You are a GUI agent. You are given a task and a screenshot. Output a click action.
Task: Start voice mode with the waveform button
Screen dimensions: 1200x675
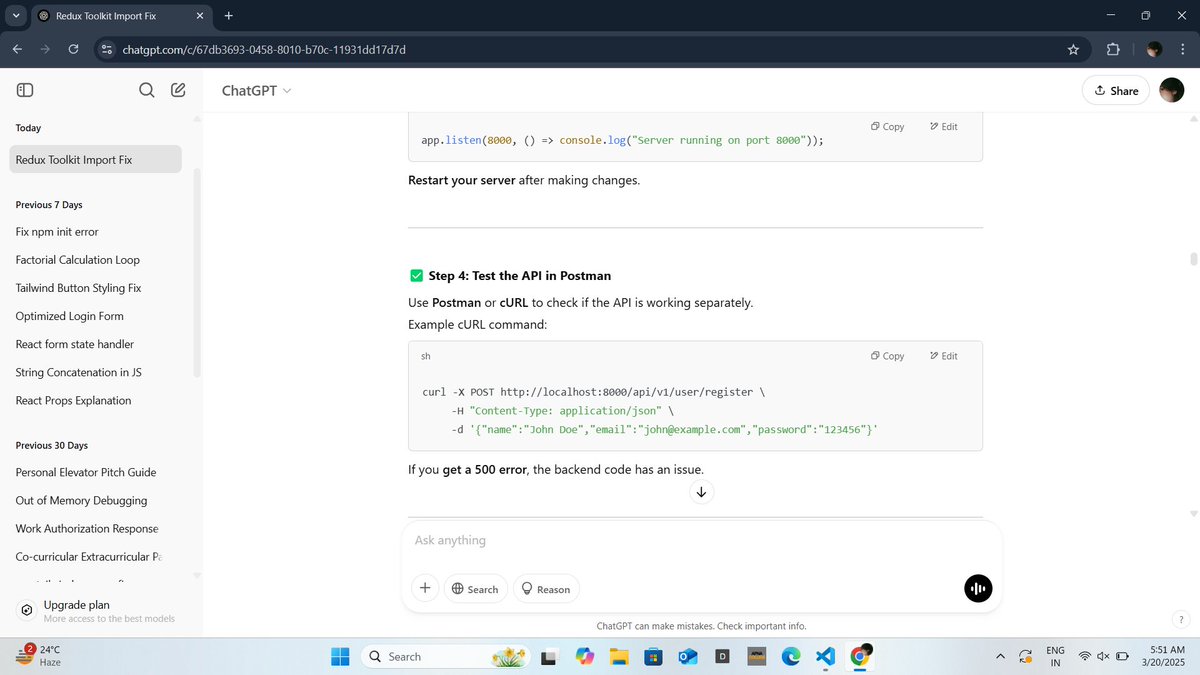tap(978, 589)
